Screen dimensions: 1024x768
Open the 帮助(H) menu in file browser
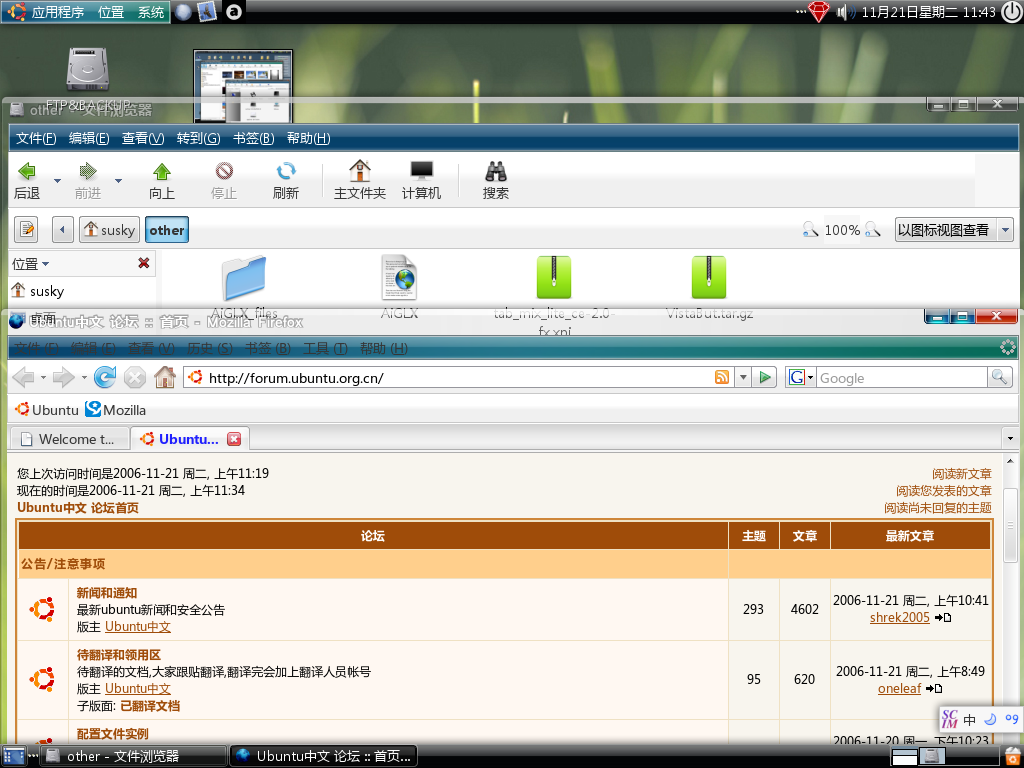tap(308, 138)
